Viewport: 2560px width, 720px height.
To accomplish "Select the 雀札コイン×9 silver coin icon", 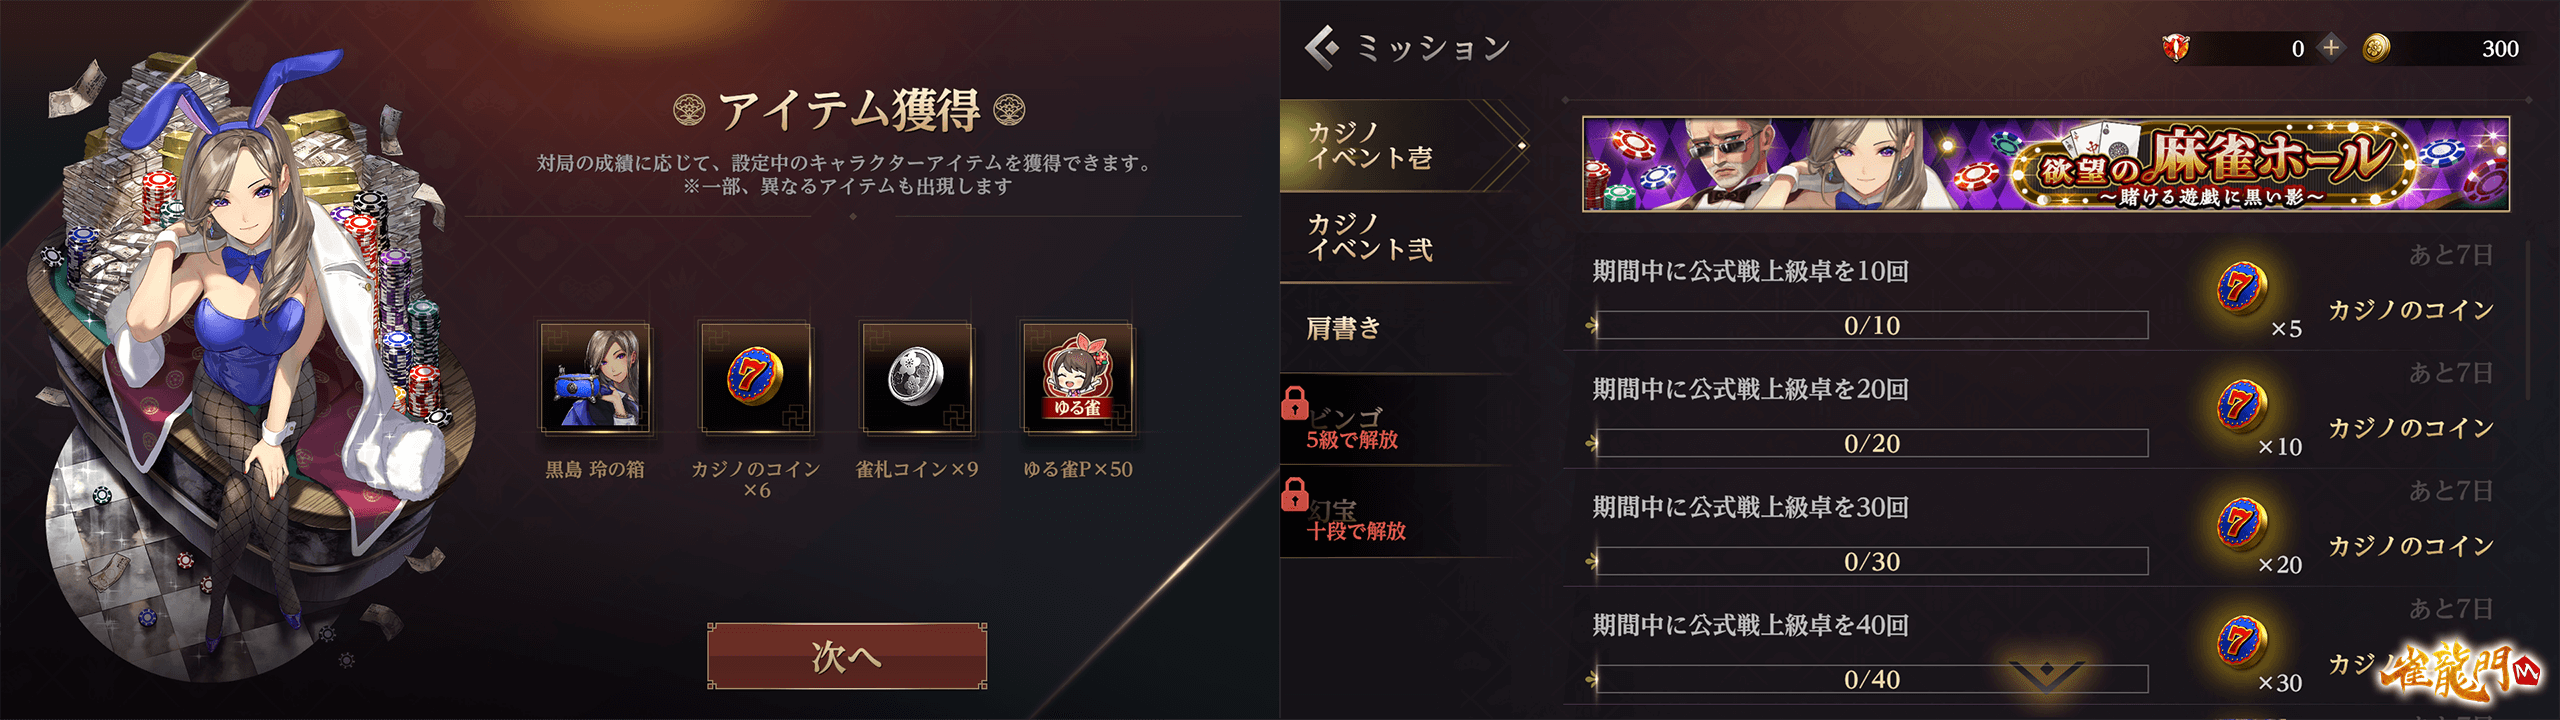I will pos(917,377).
